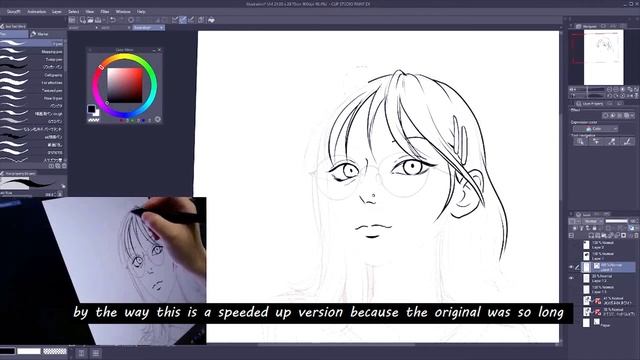
Task: Click the Navigator rotate right icon
Action: click(x=616, y=96)
